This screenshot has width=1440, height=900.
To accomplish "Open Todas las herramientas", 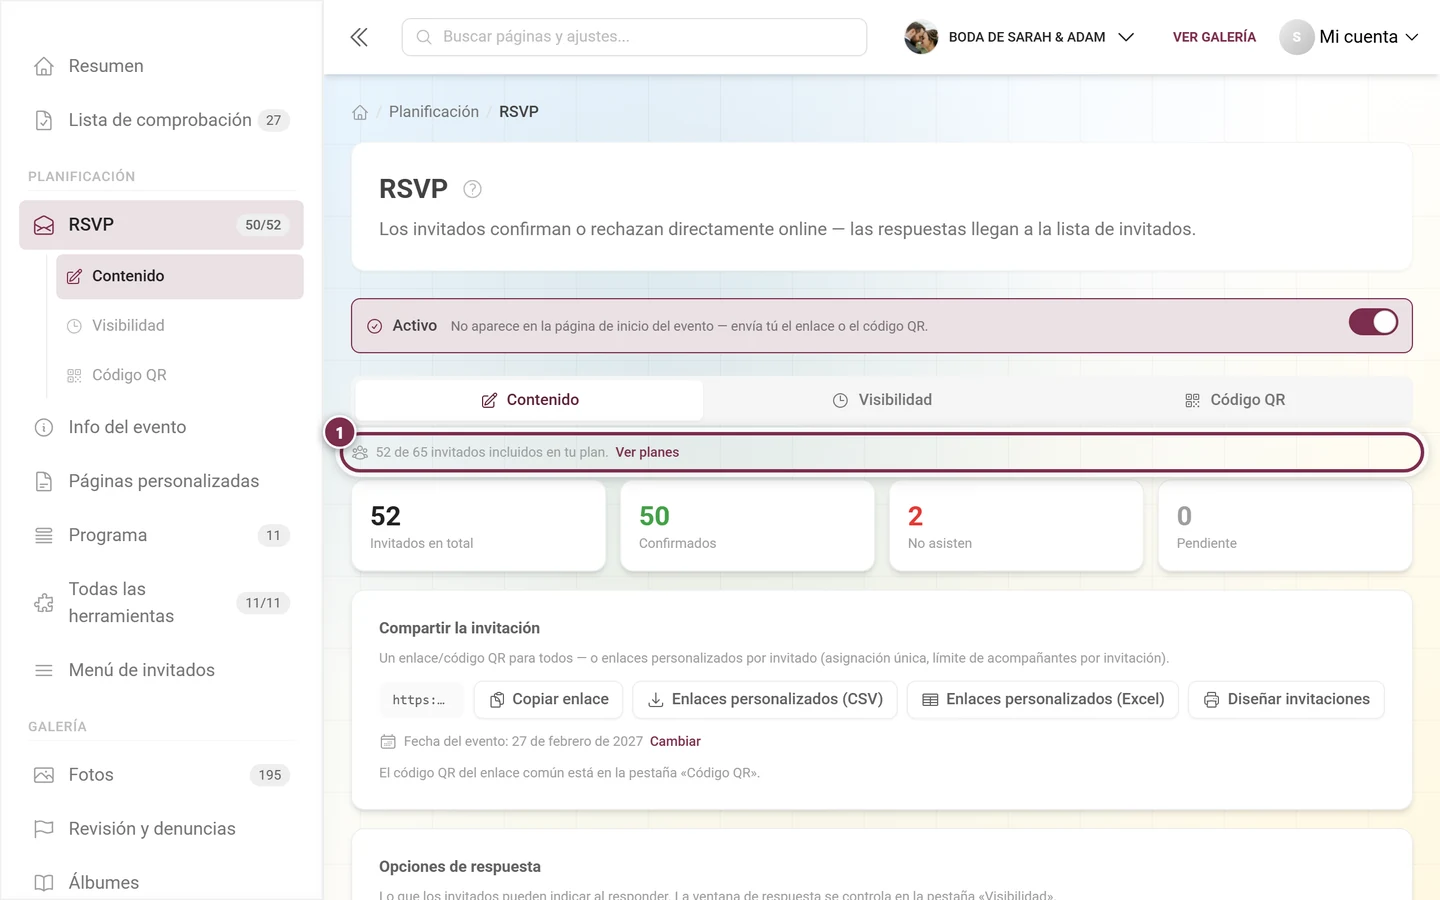I will click(161, 603).
